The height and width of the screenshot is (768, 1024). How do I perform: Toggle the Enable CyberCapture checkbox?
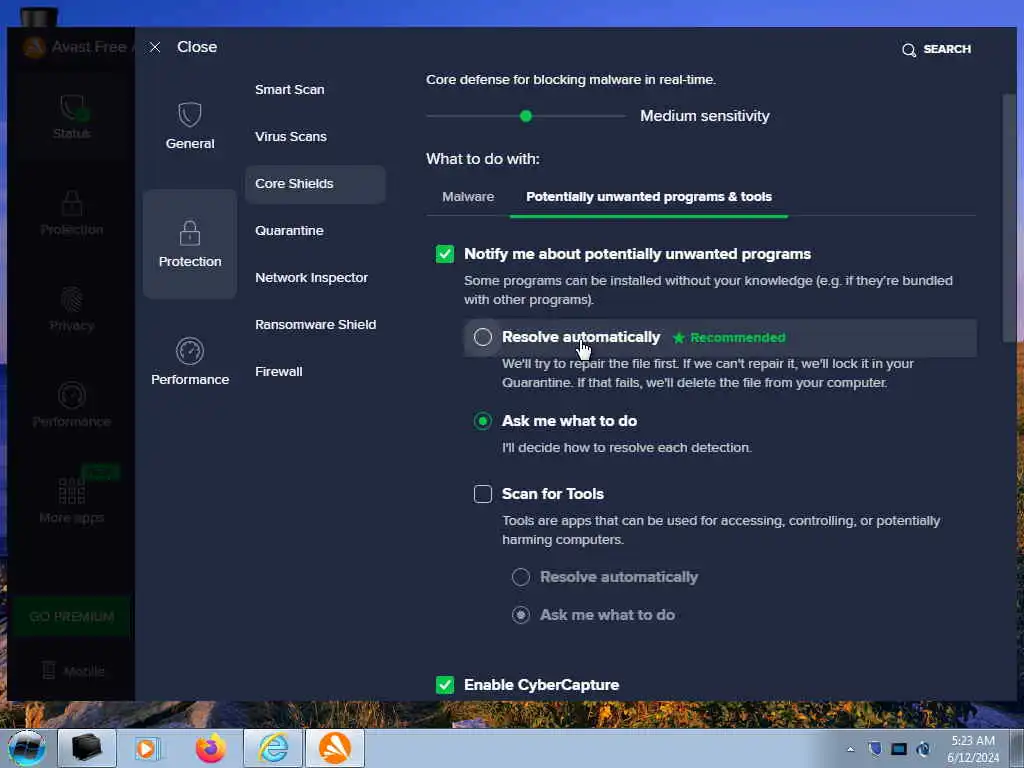445,684
